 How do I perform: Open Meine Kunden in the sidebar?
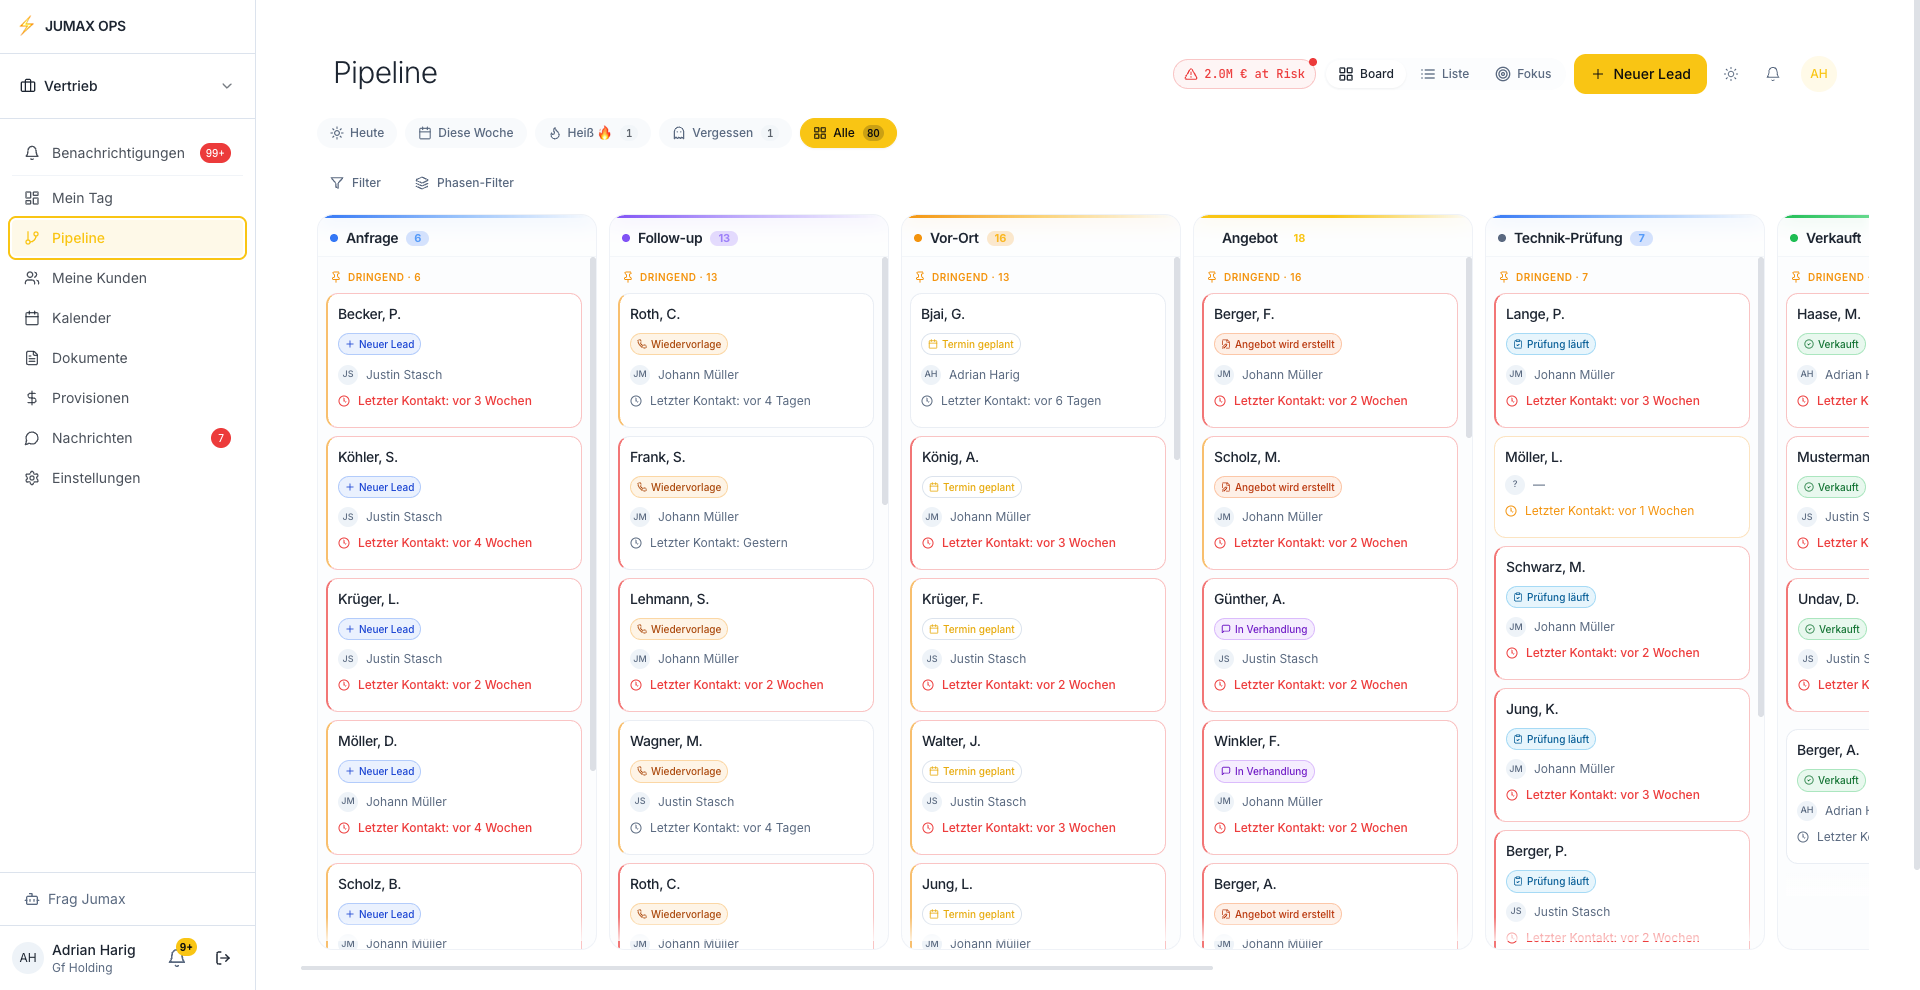127,278
